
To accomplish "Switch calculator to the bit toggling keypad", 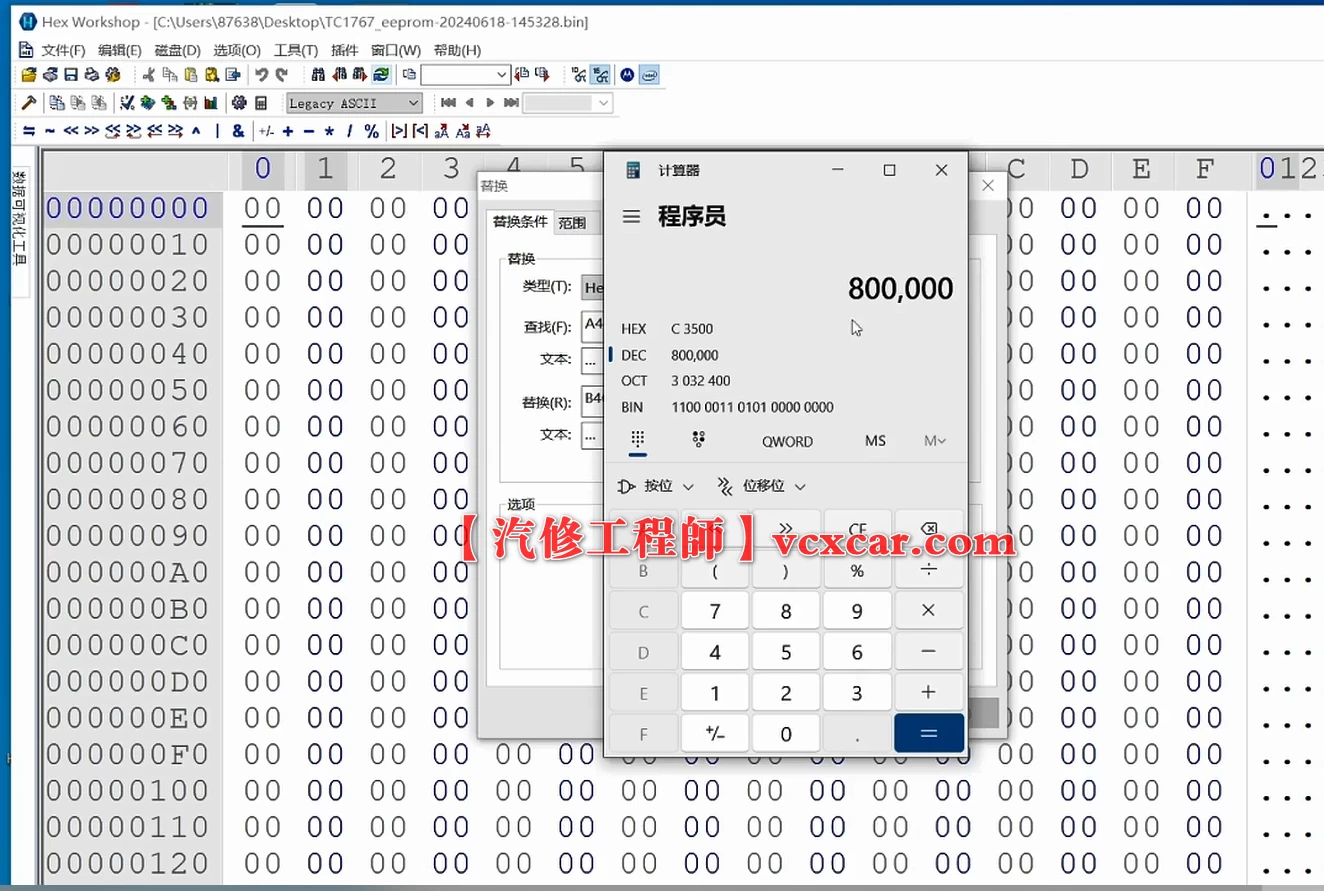I will pos(699,441).
